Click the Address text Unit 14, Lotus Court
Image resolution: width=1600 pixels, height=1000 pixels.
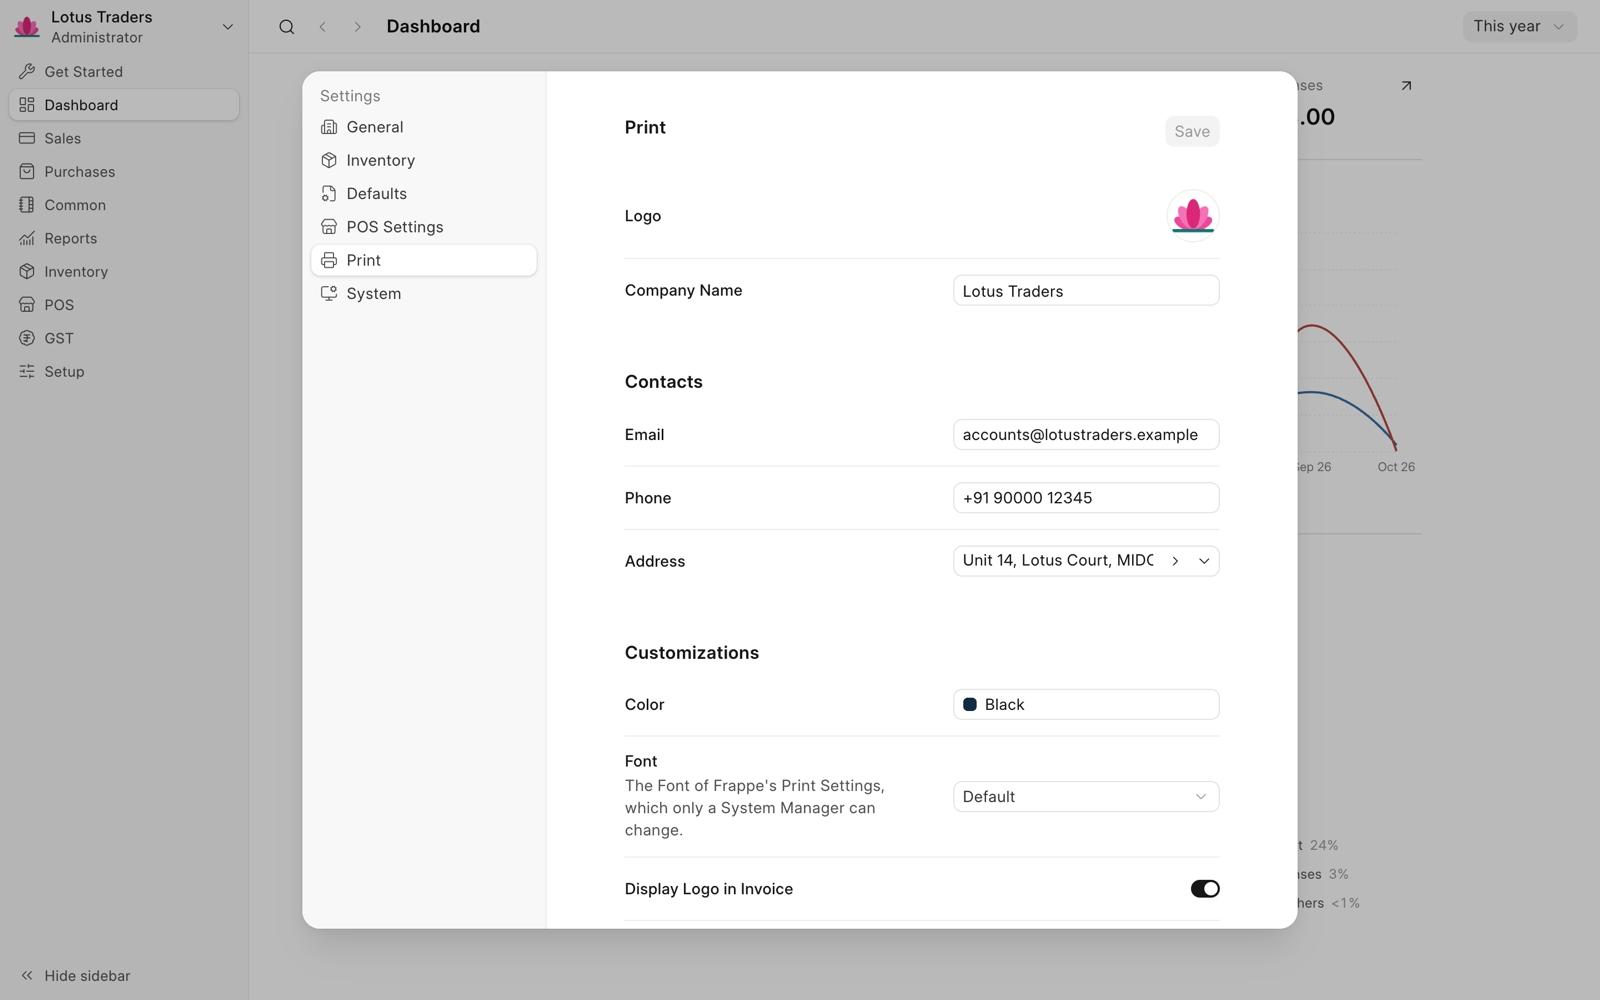(1058, 561)
